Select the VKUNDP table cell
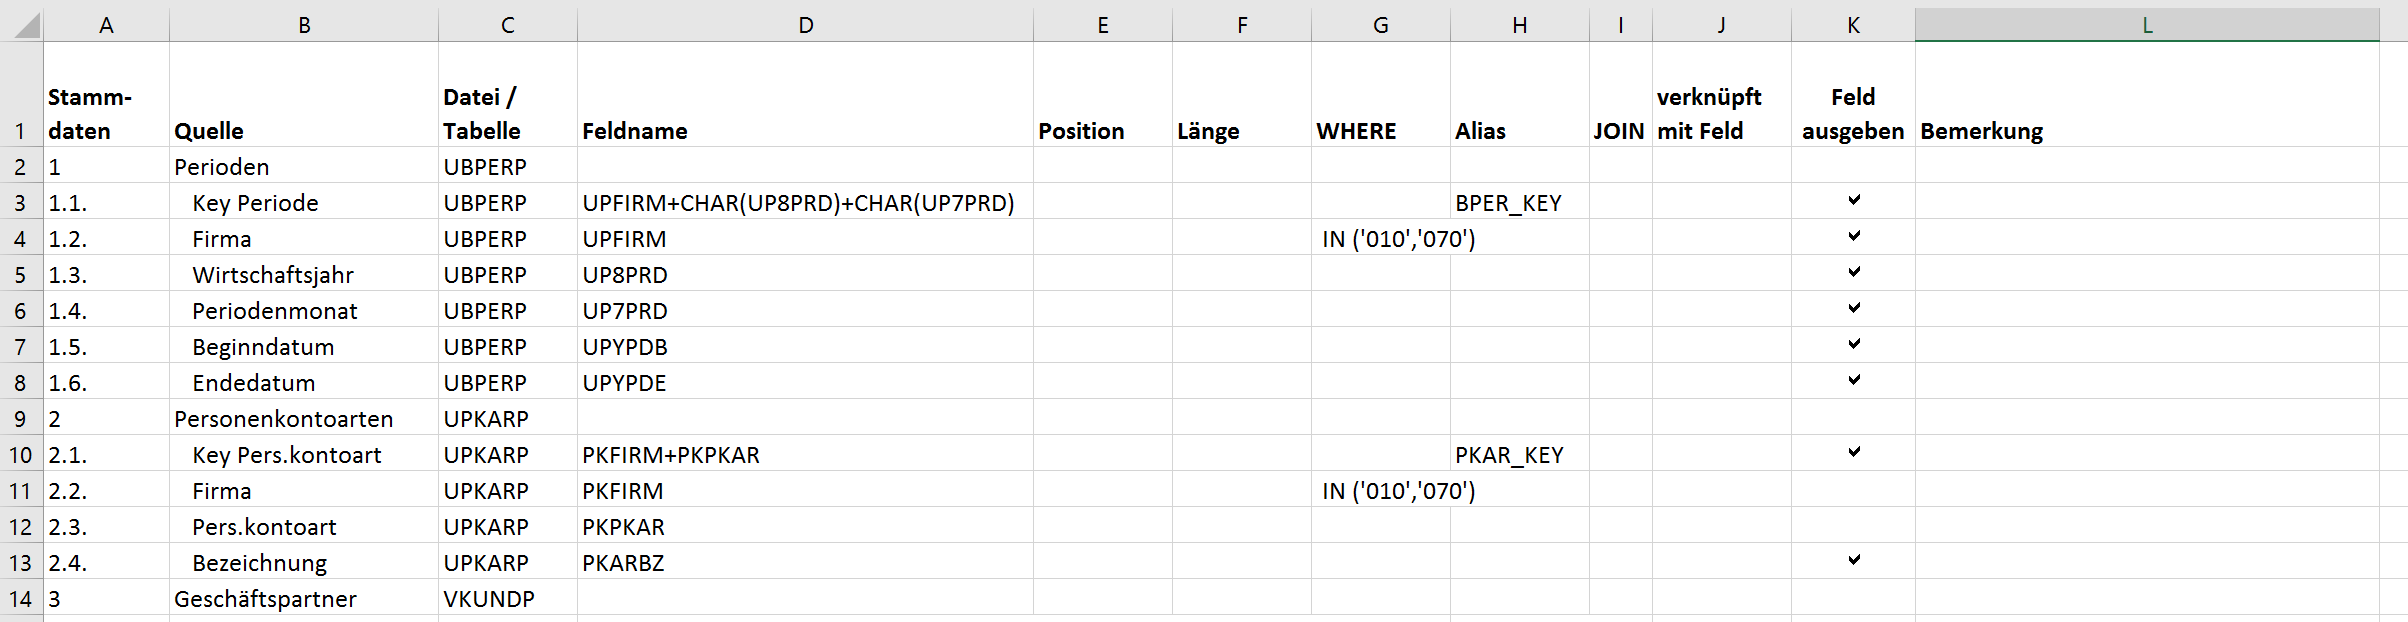 pyautogui.click(x=507, y=599)
